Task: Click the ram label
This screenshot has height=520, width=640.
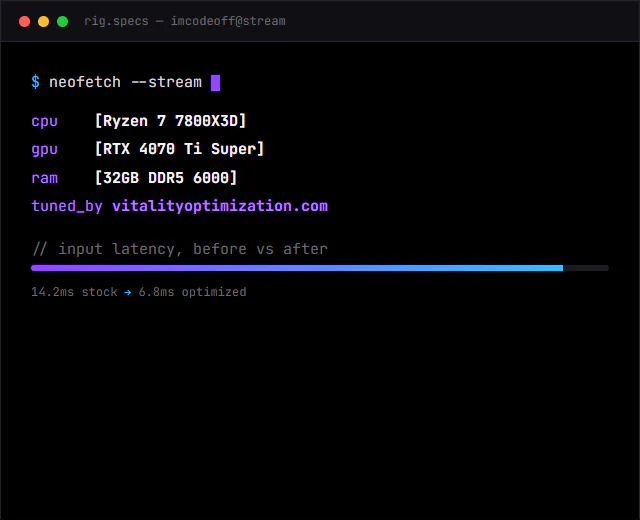Action: pyautogui.click(x=44, y=178)
